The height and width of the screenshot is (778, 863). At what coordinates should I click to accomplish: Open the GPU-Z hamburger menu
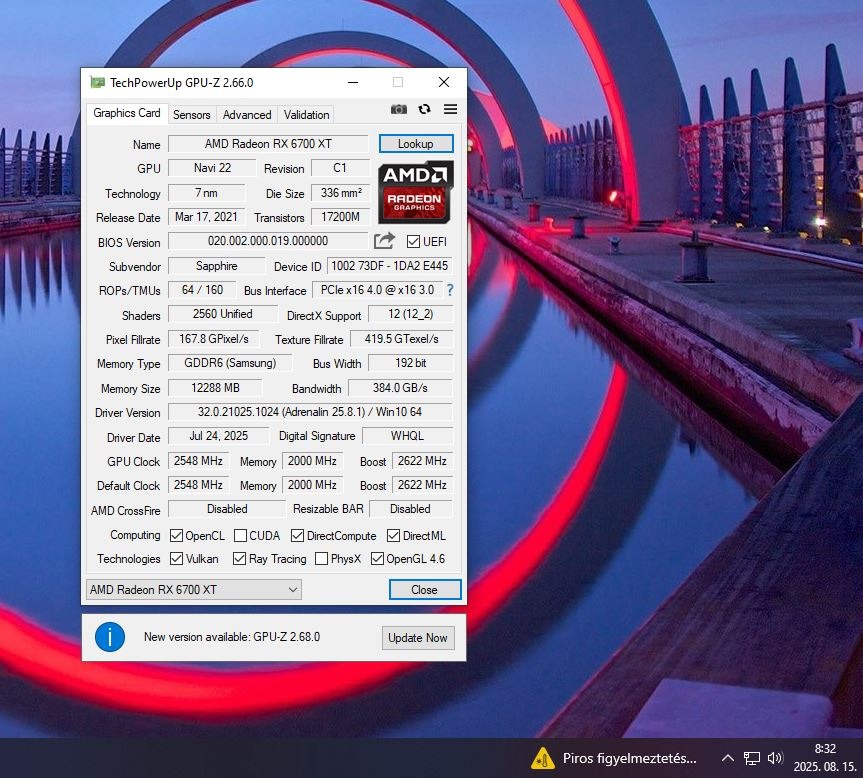click(450, 109)
